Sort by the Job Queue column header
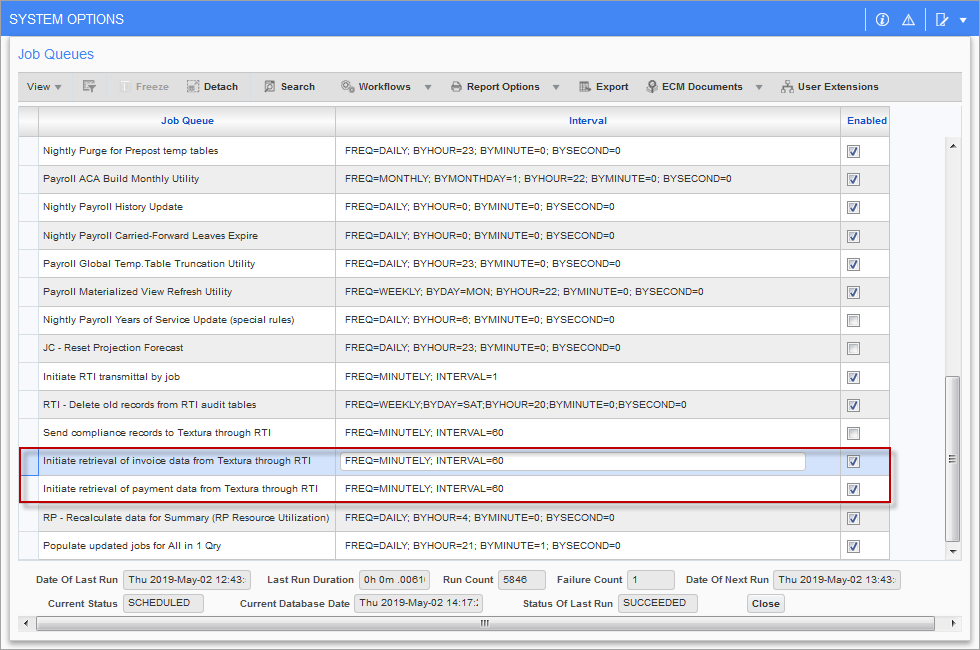This screenshot has width=980, height=650. (x=187, y=121)
